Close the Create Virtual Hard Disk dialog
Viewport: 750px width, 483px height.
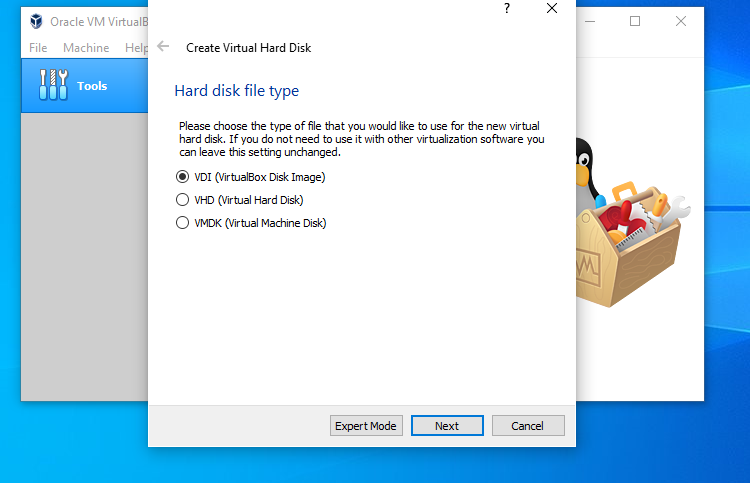click(x=552, y=8)
